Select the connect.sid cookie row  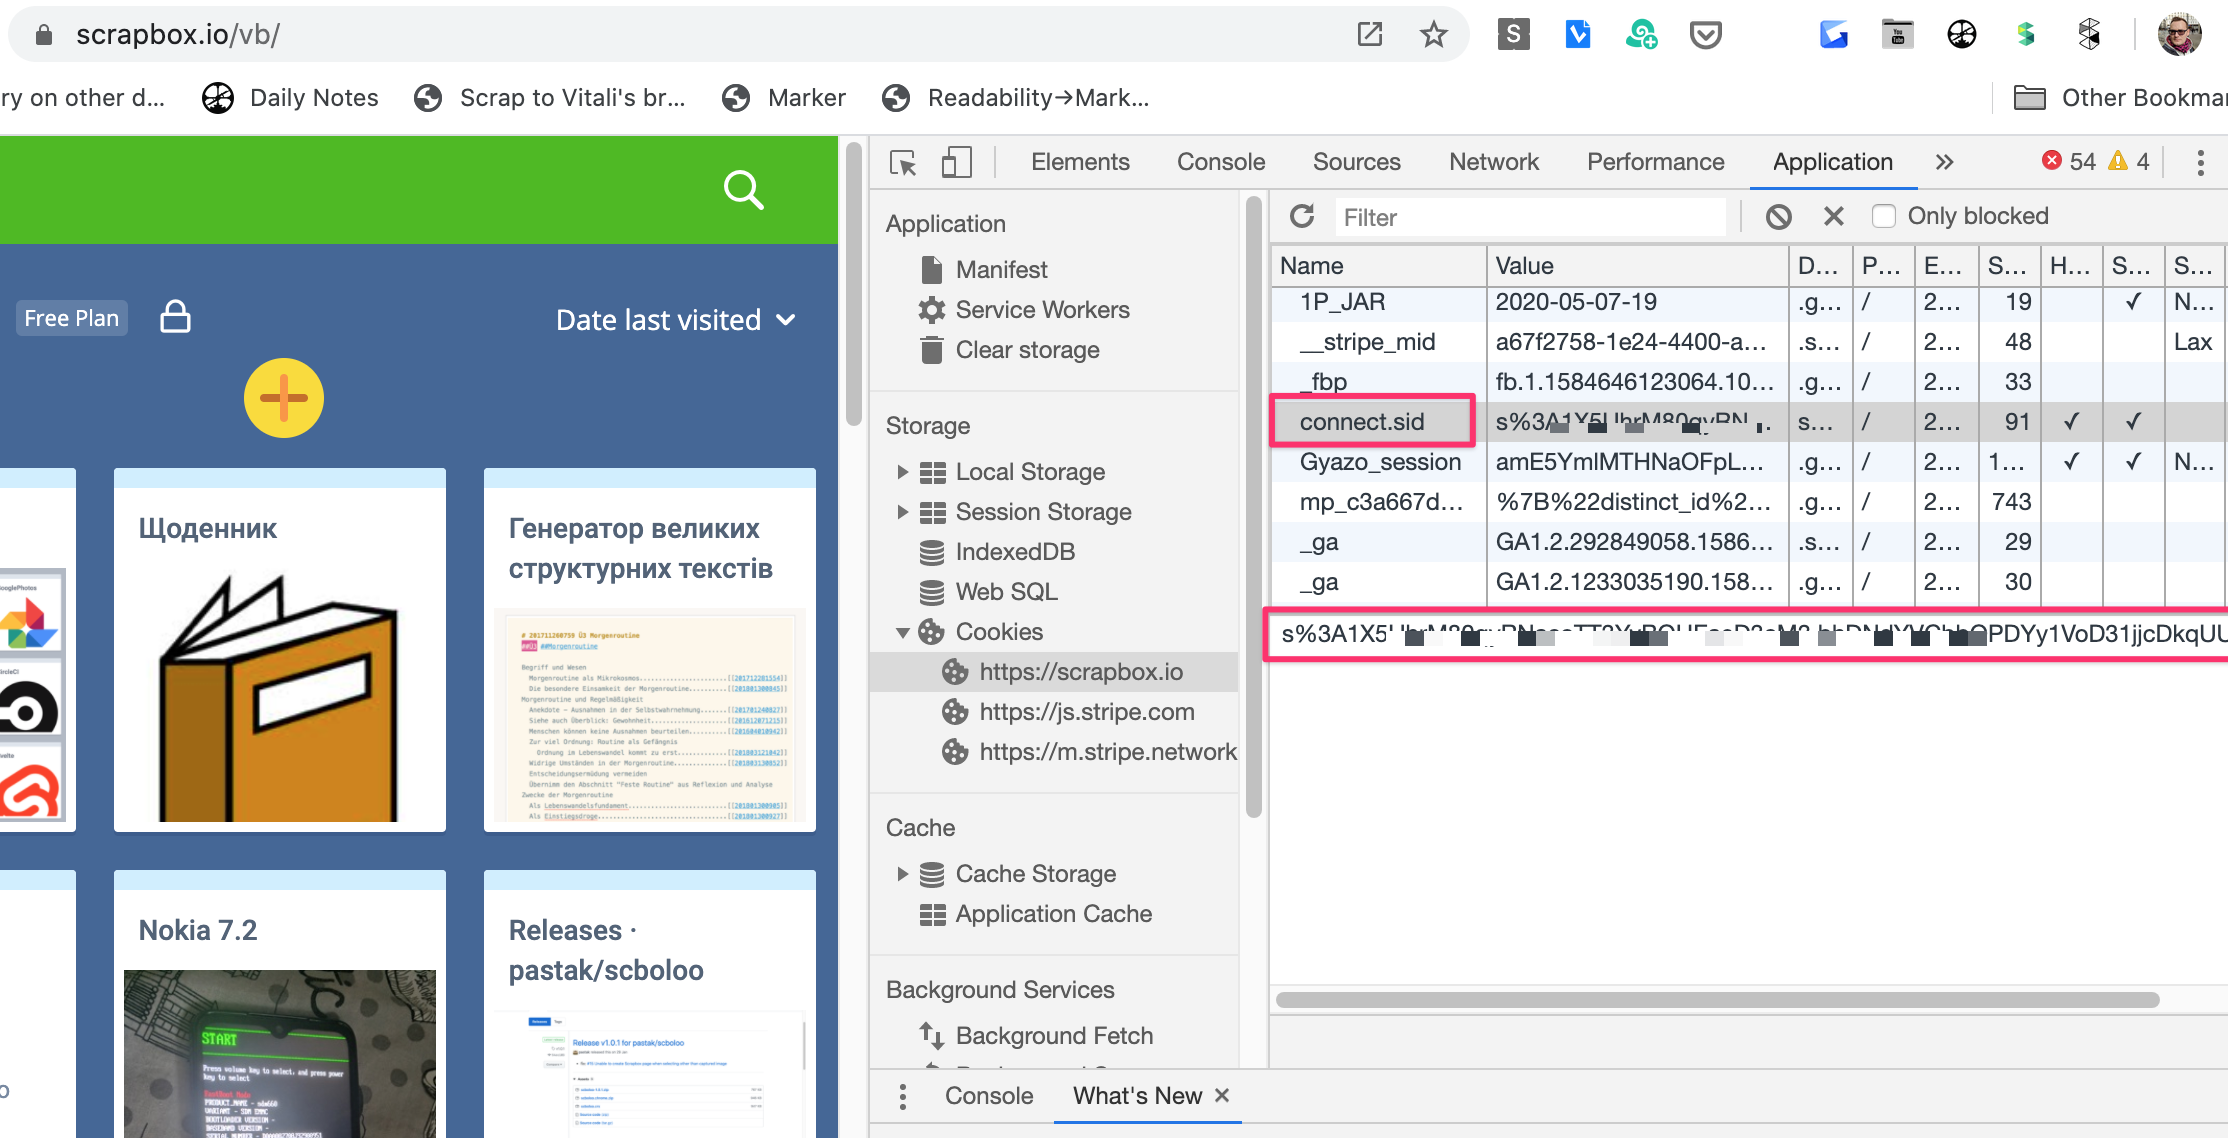click(x=1748, y=422)
